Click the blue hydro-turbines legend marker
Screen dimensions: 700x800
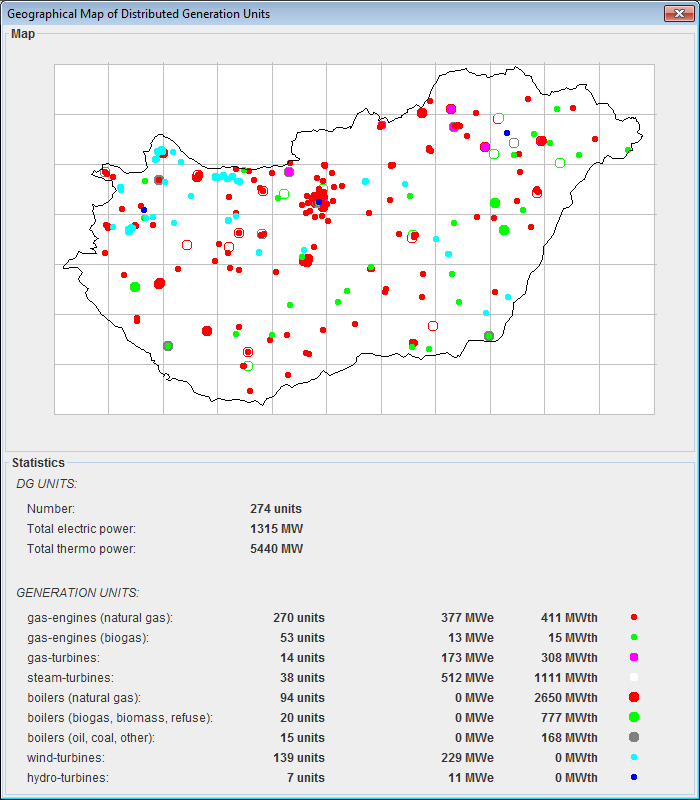click(x=634, y=777)
